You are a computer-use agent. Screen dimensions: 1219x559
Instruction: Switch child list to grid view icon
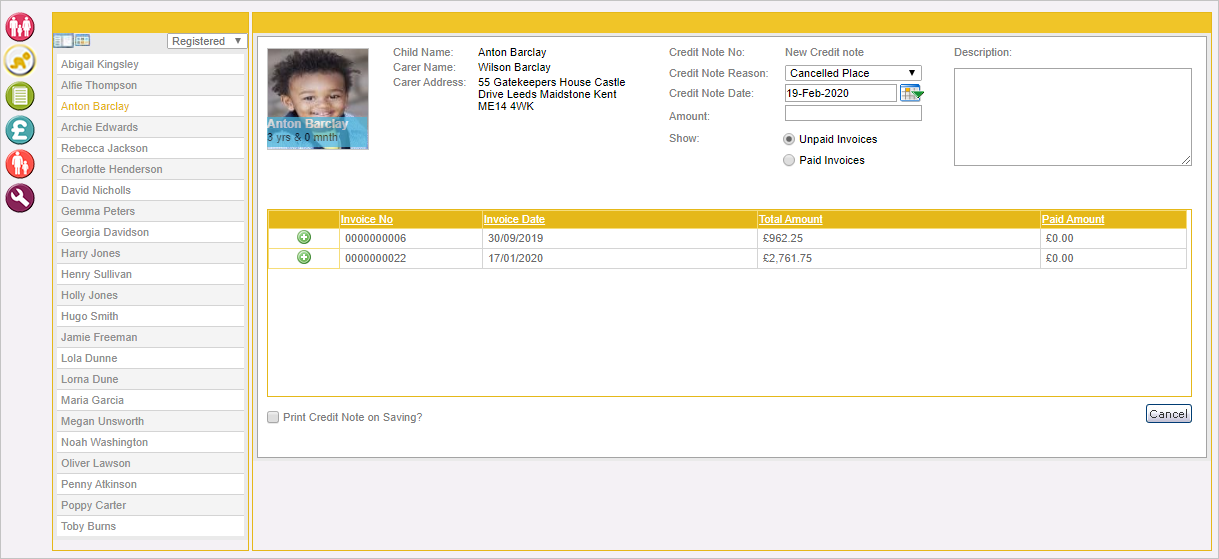pos(82,41)
